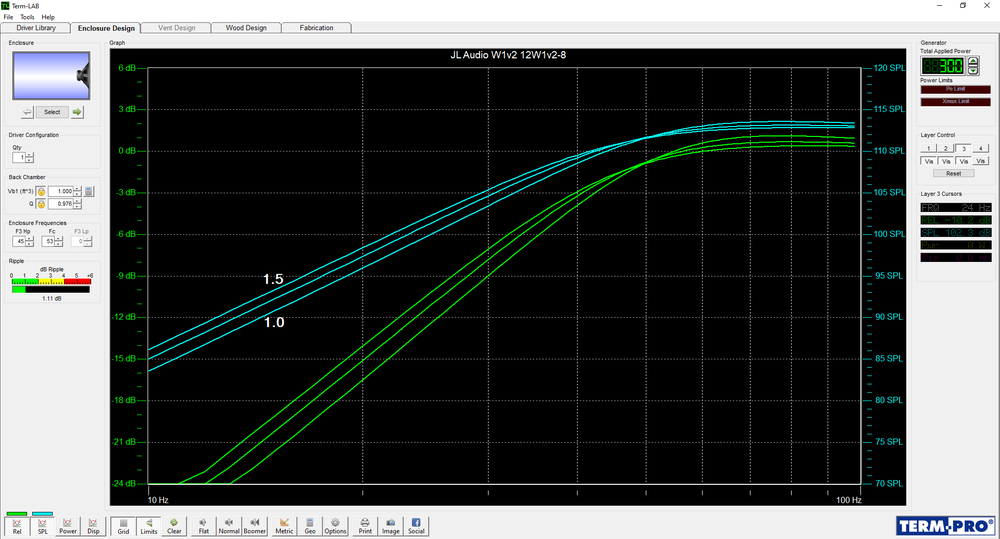1000x539 pixels.
Task: Click the Q value input field
Action: pos(61,204)
